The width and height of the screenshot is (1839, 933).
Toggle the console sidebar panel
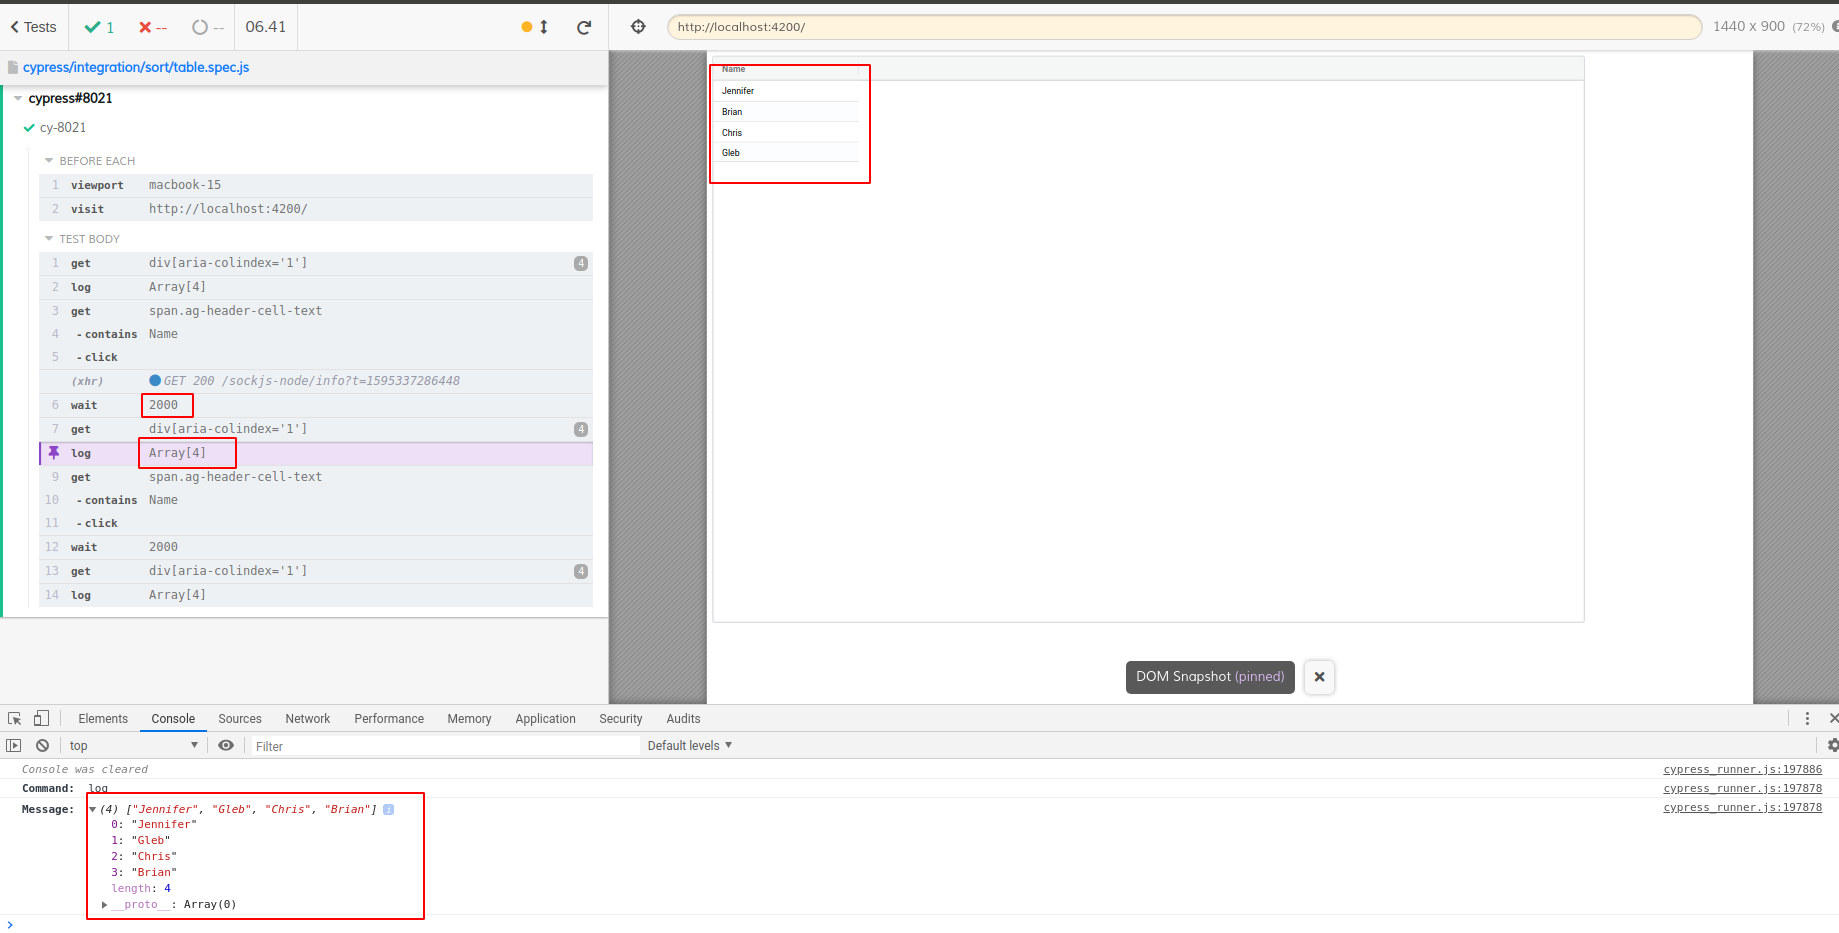coord(14,745)
